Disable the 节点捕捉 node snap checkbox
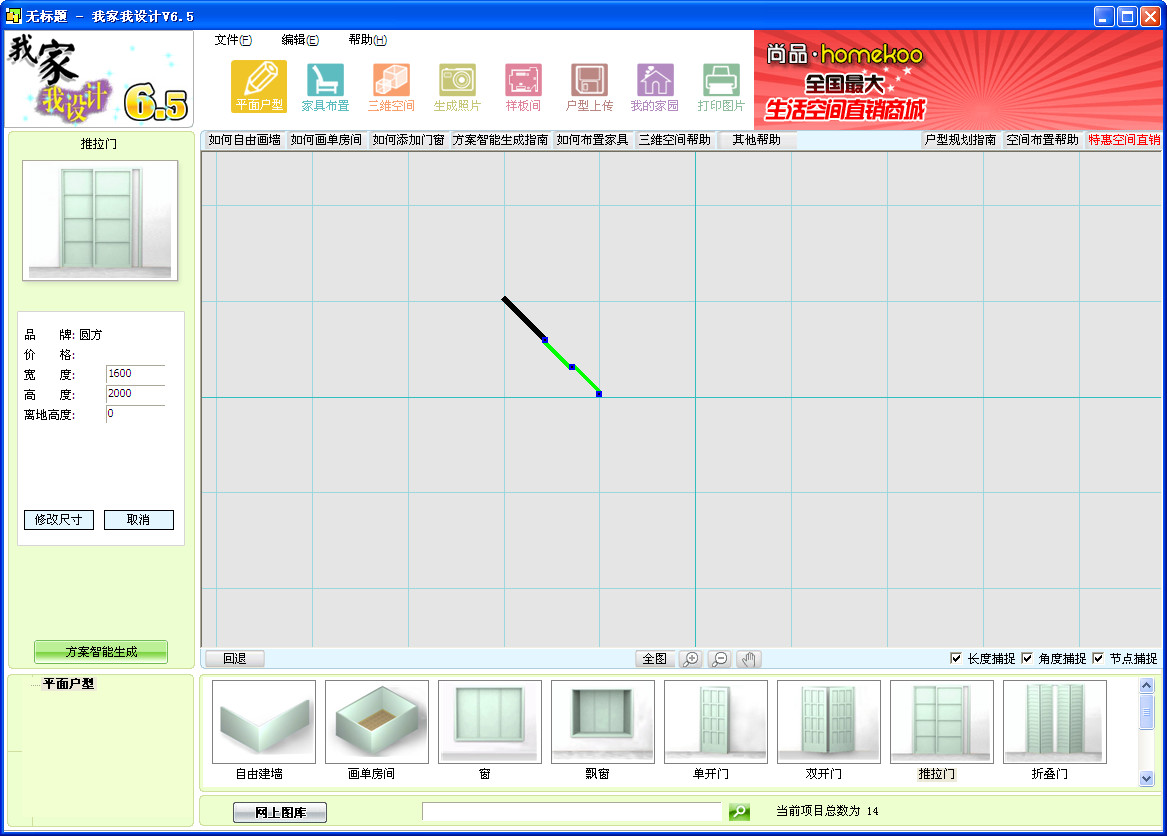 pos(1097,658)
